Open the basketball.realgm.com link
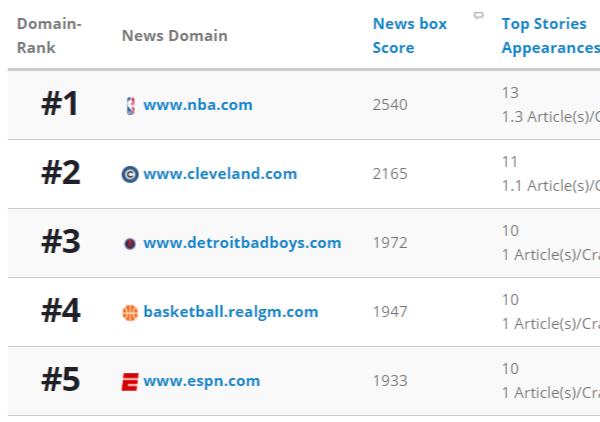 [230, 312]
